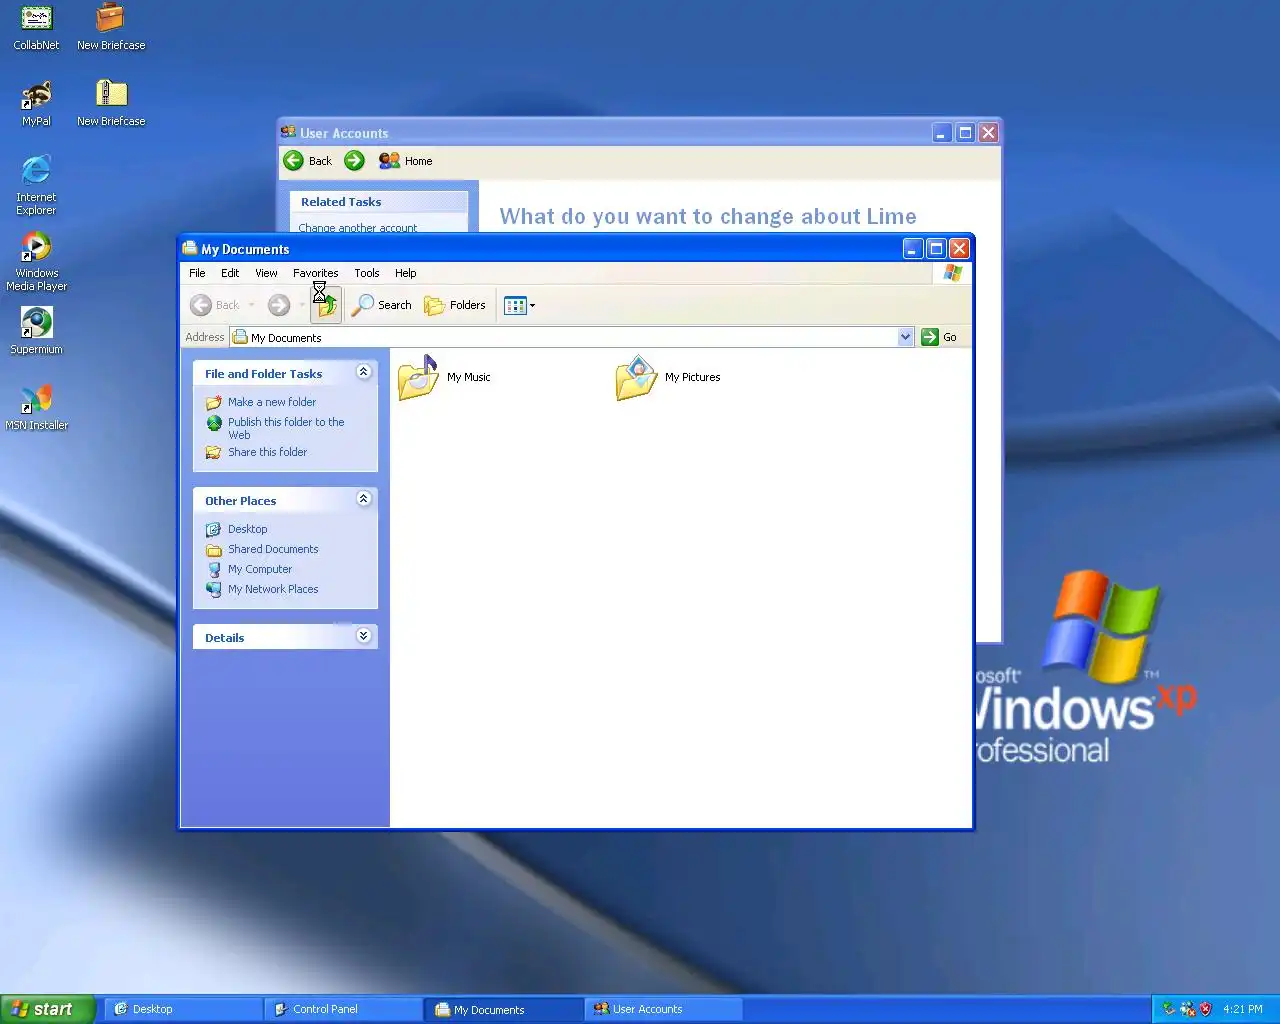
Task: Click Publish this folder to the Web
Action: [x=286, y=428]
